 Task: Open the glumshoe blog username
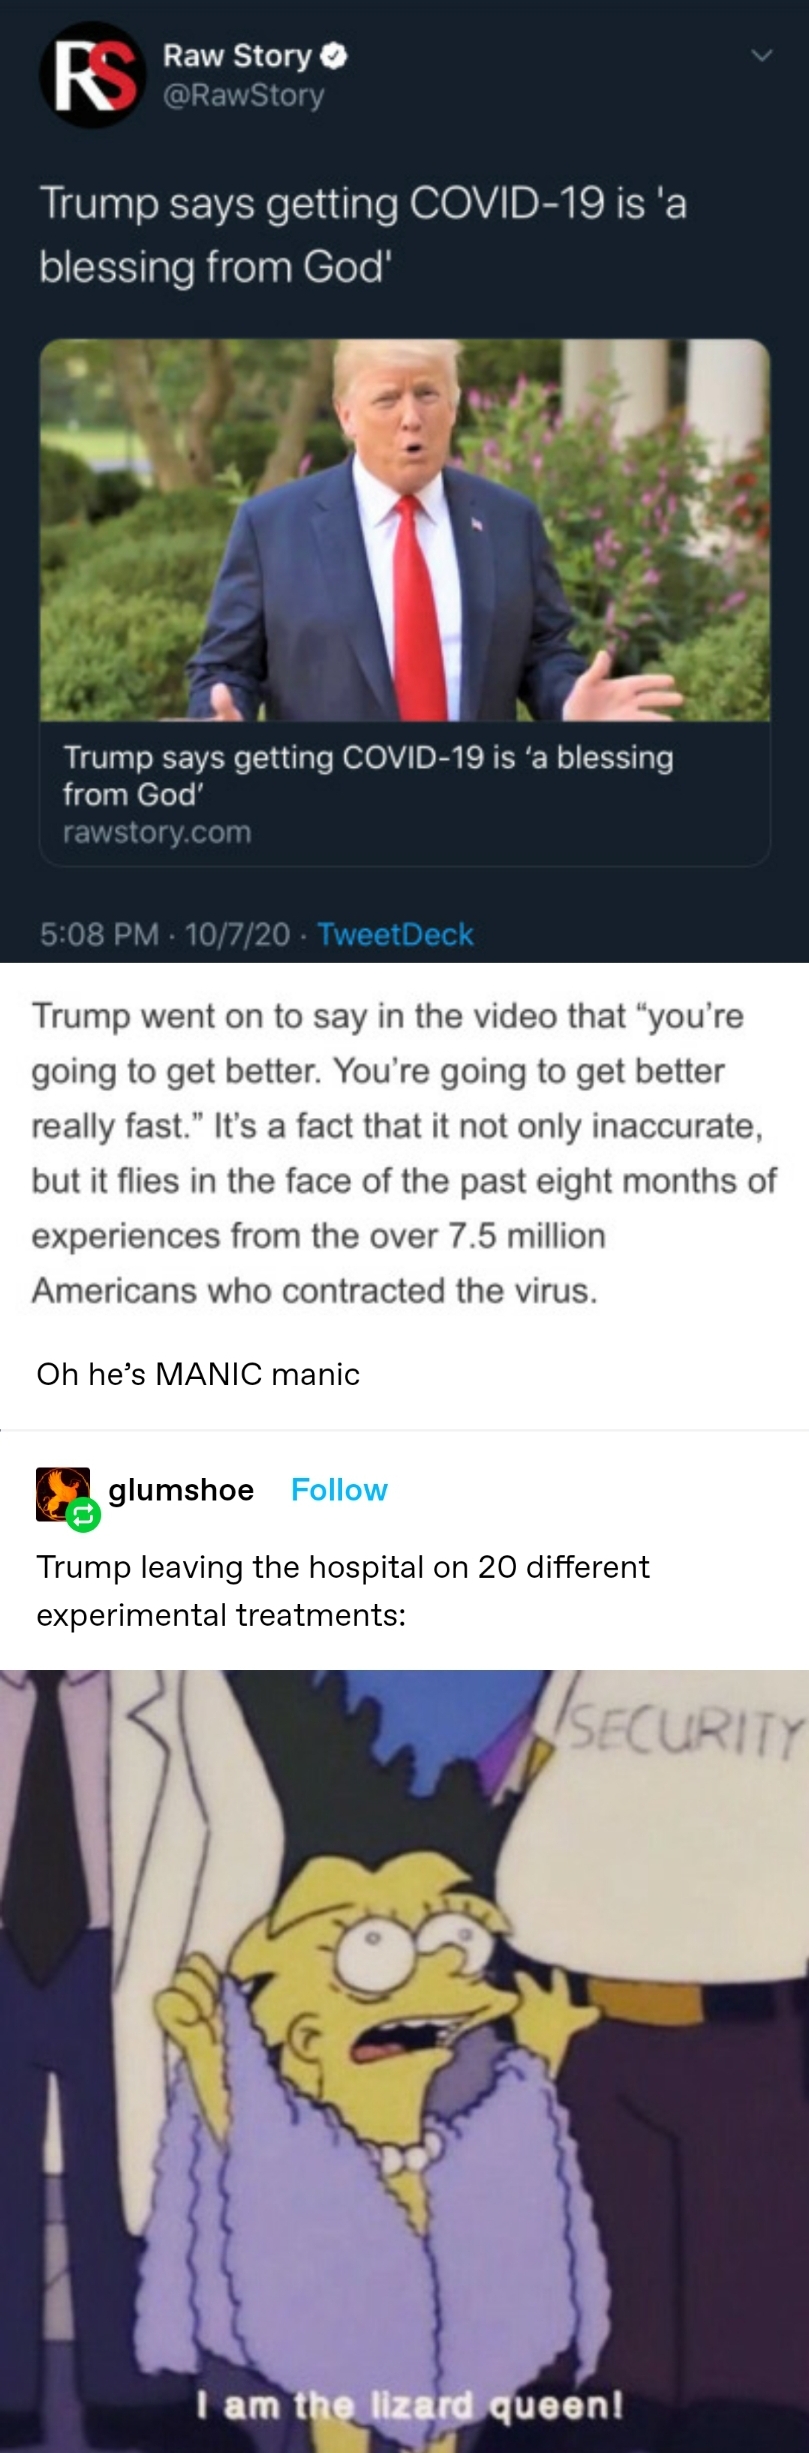tap(181, 1490)
